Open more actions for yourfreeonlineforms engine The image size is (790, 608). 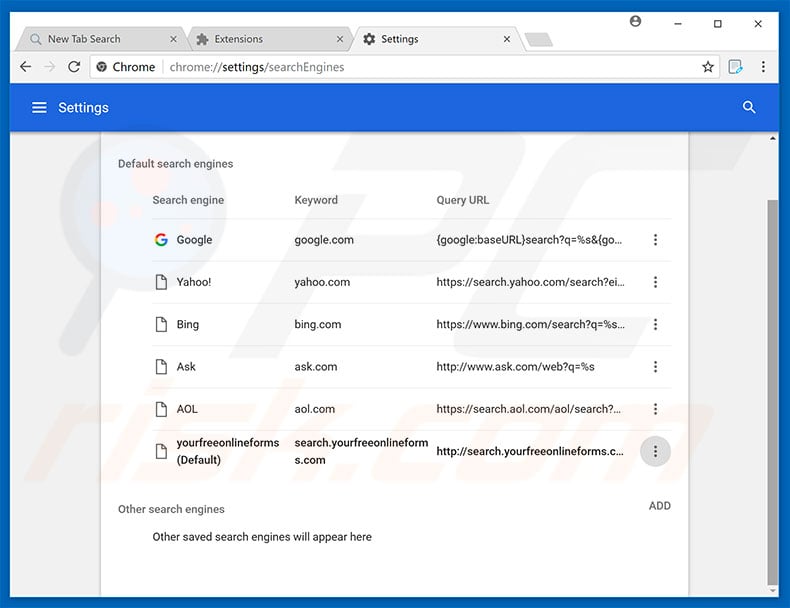[655, 451]
